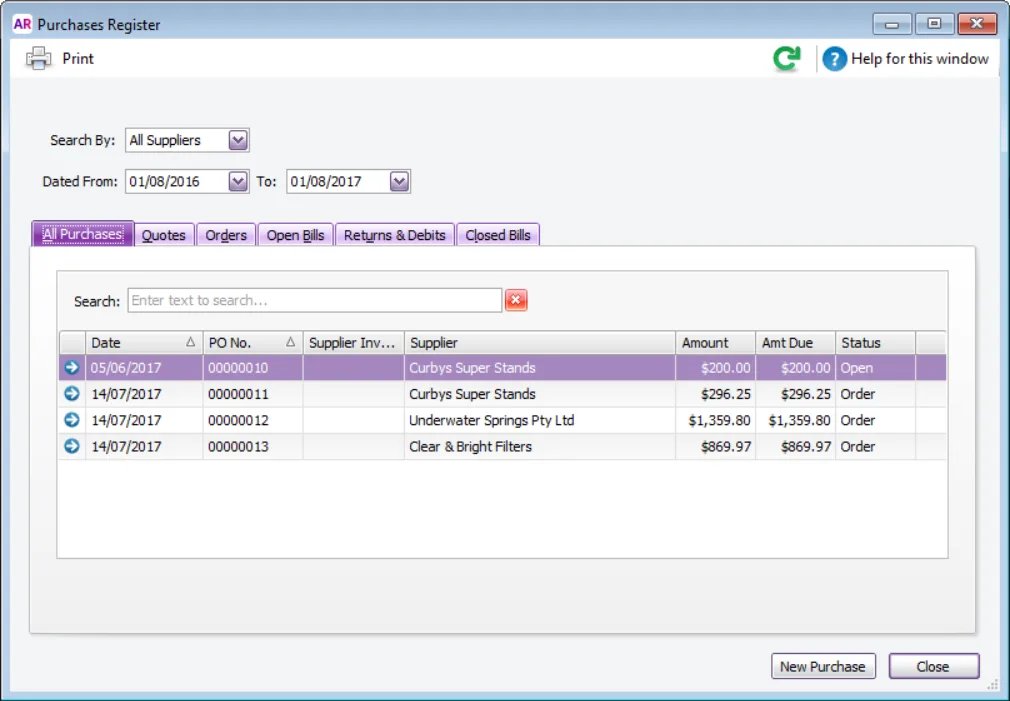The image size is (1010, 701).
Task: Expand the Search By suppliers dropdown
Action: point(238,140)
